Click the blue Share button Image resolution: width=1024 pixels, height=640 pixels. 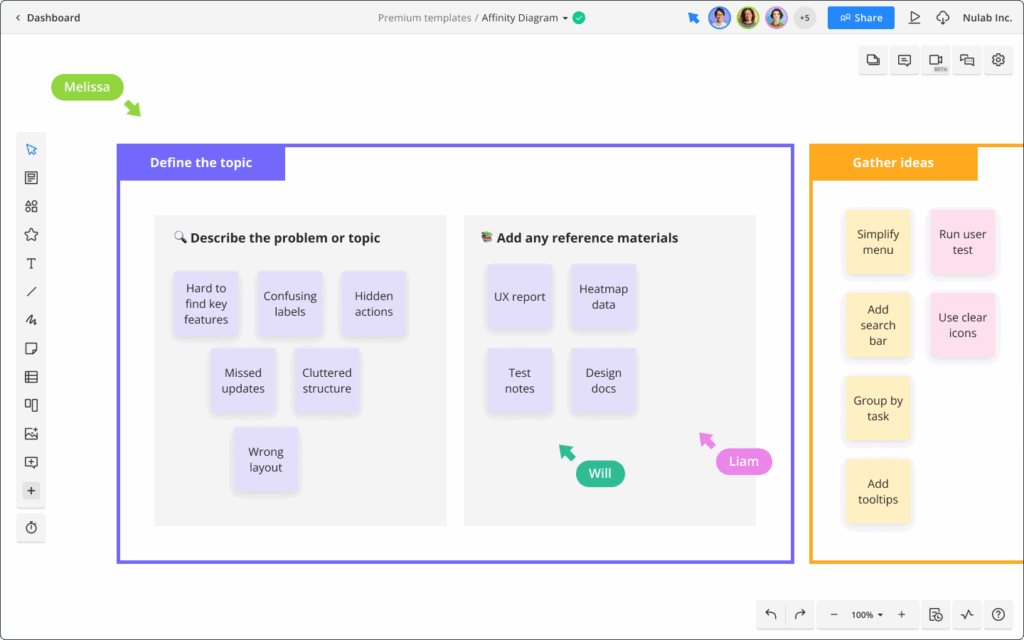(860, 18)
